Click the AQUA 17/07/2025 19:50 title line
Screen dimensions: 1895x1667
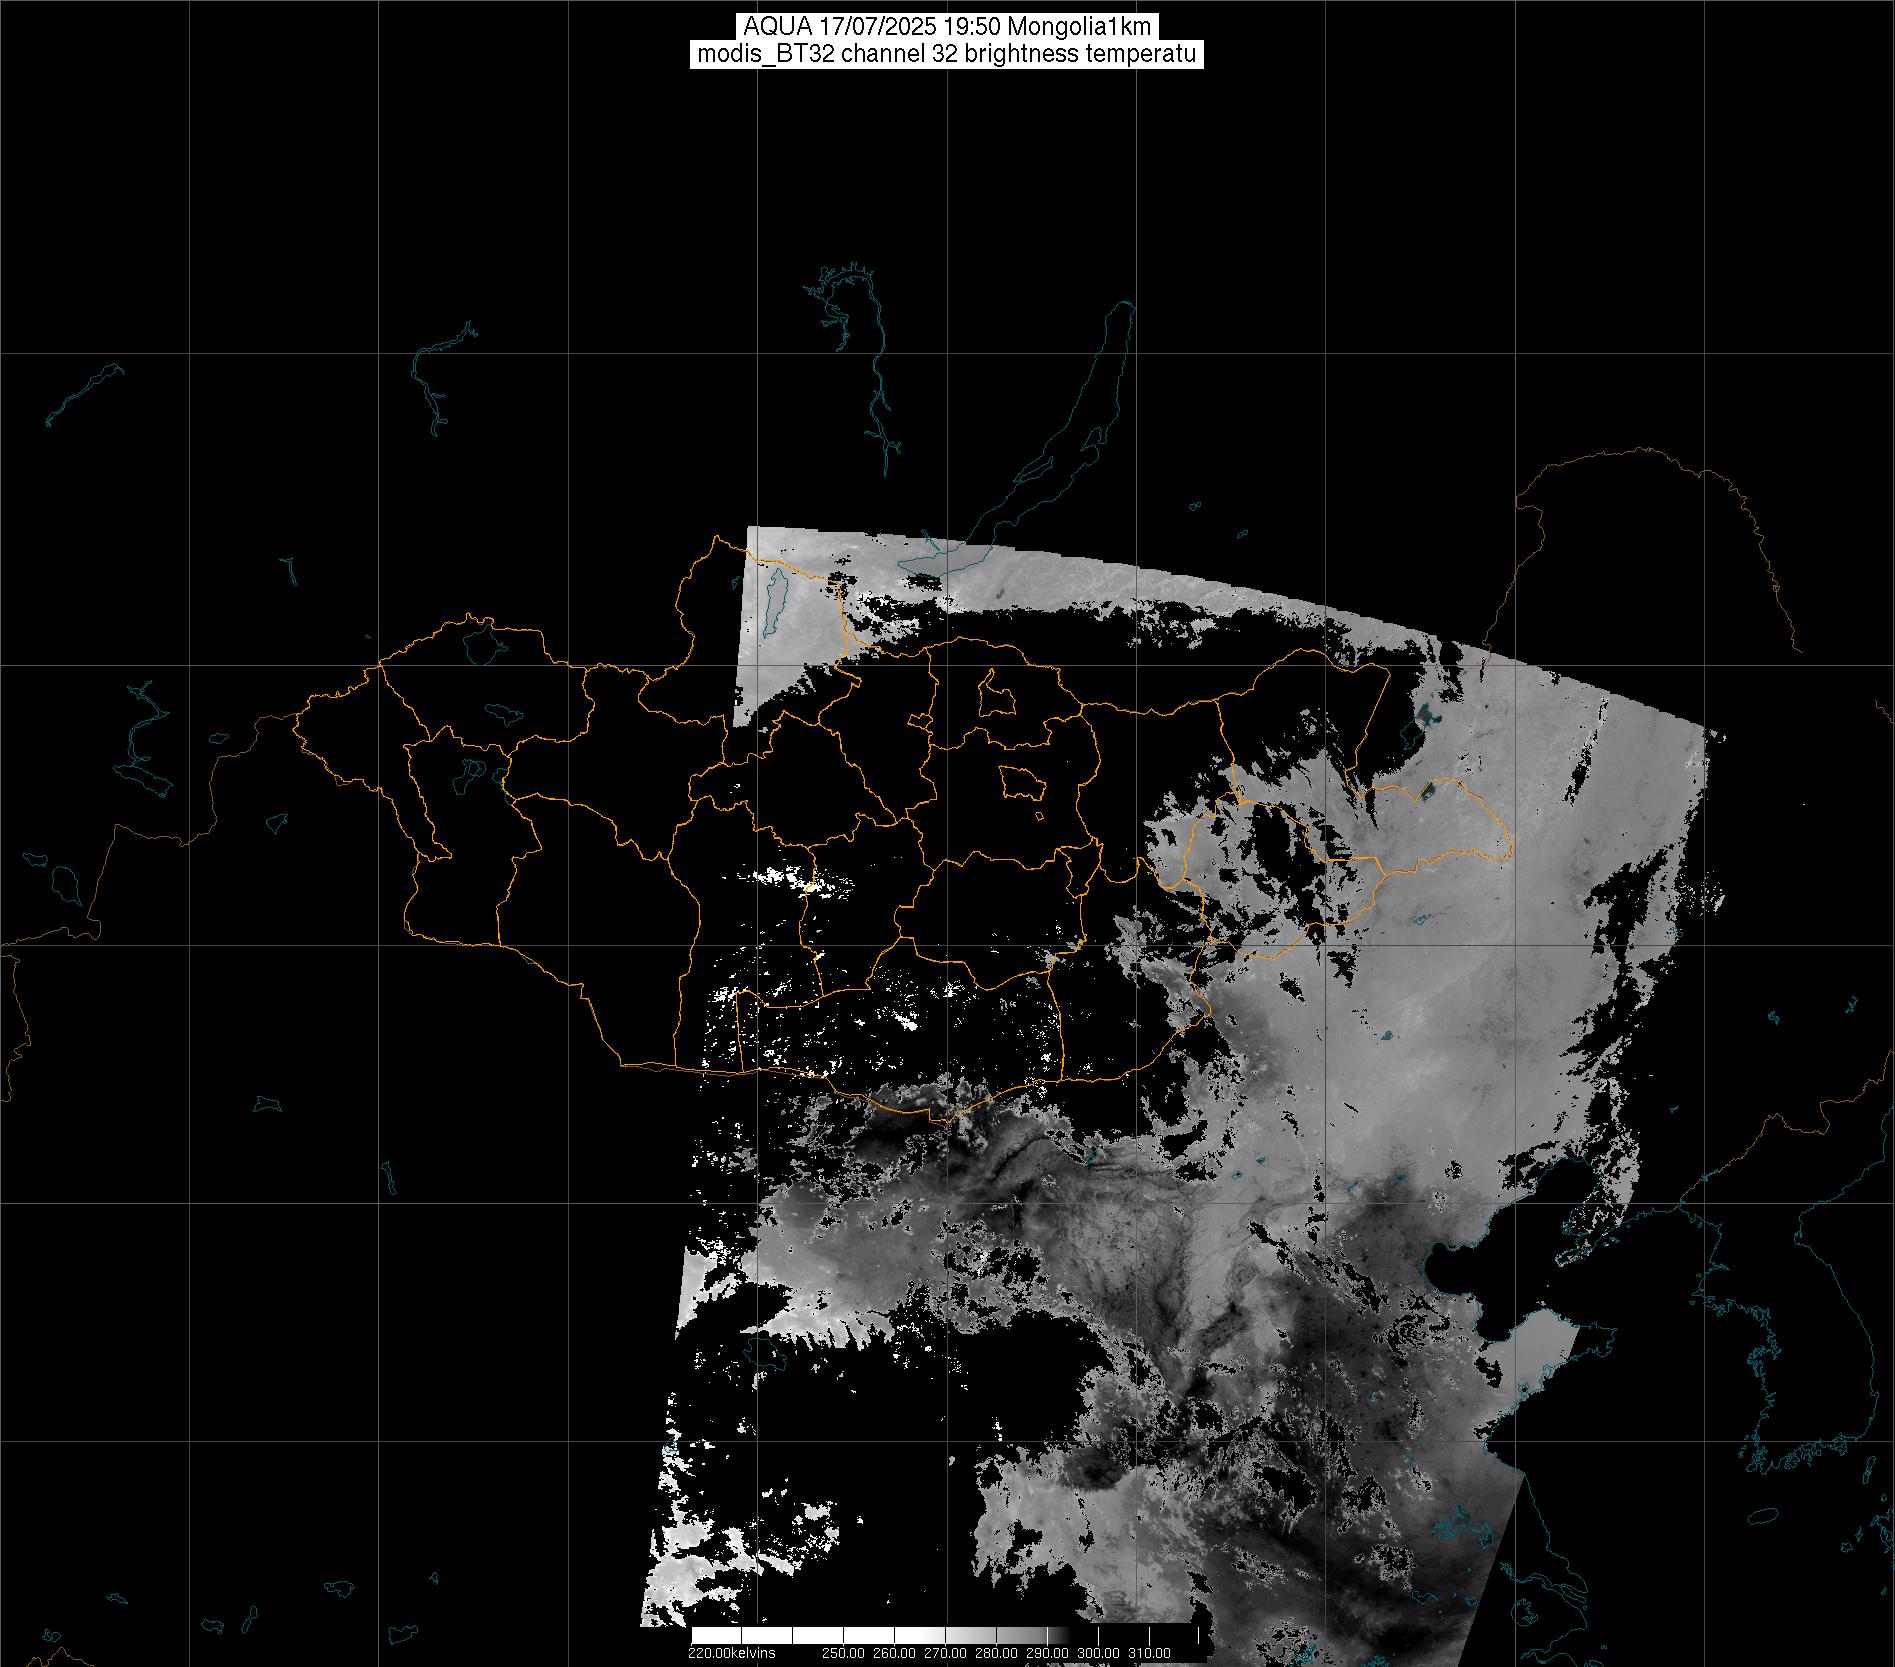(x=946, y=26)
